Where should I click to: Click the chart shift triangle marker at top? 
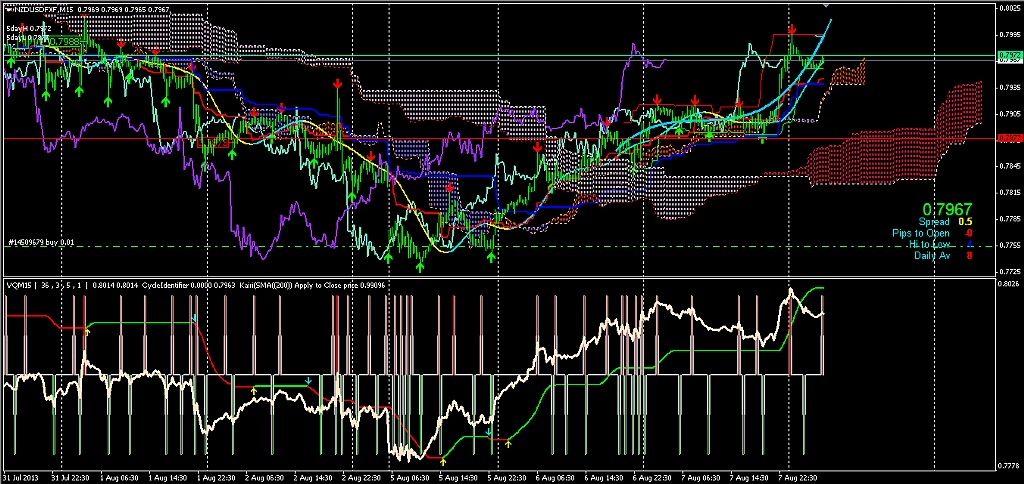click(827, 5)
